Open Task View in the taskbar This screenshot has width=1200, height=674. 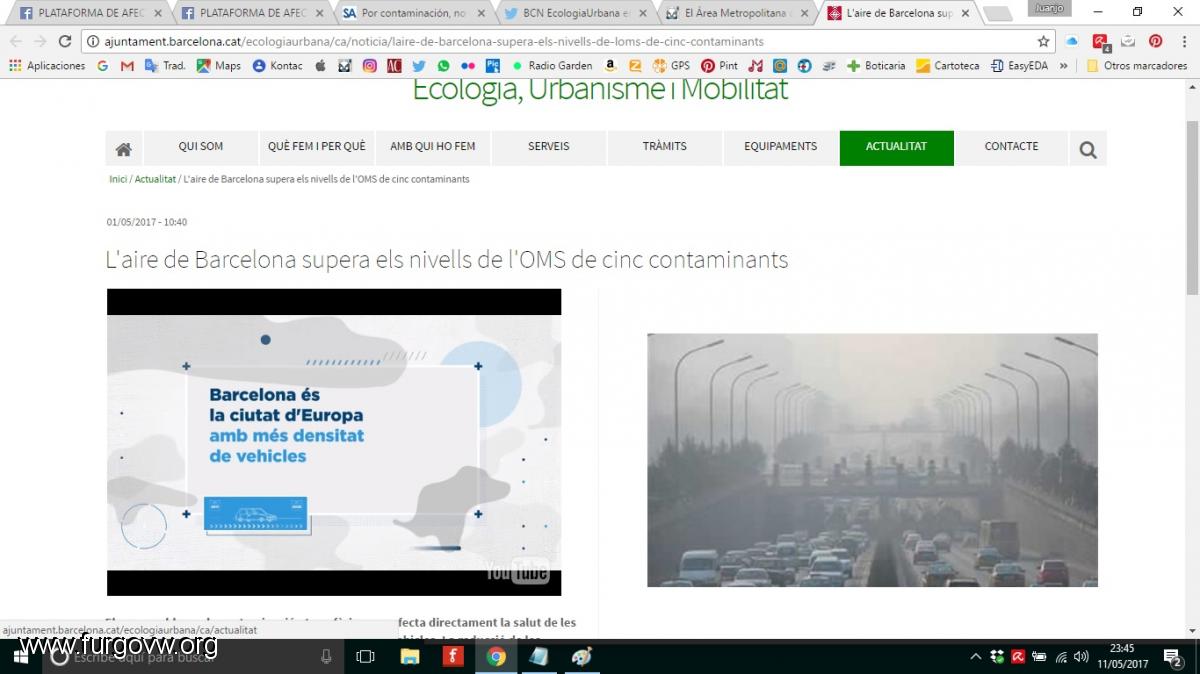pyautogui.click(x=365, y=657)
